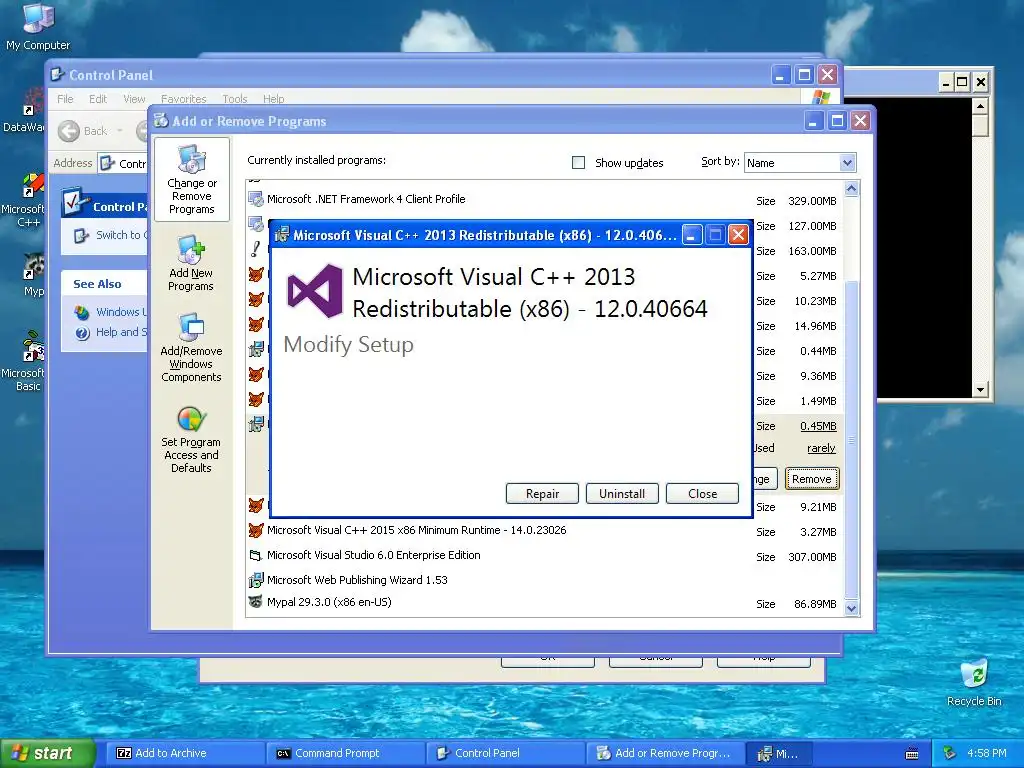The image size is (1024, 768).
Task: Select Change or Remove Programs sidebar icon
Action: pyautogui.click(x=191, y=180)
